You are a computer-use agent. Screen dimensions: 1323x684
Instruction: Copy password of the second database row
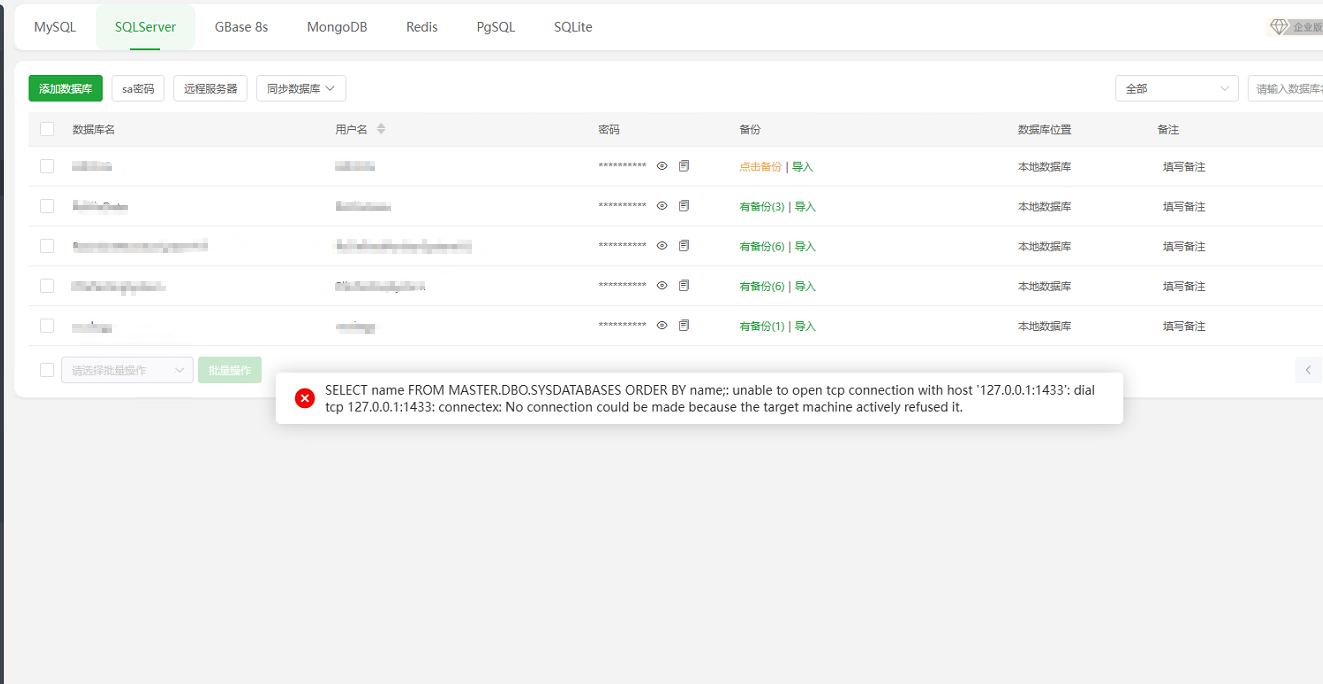[684, 206]
